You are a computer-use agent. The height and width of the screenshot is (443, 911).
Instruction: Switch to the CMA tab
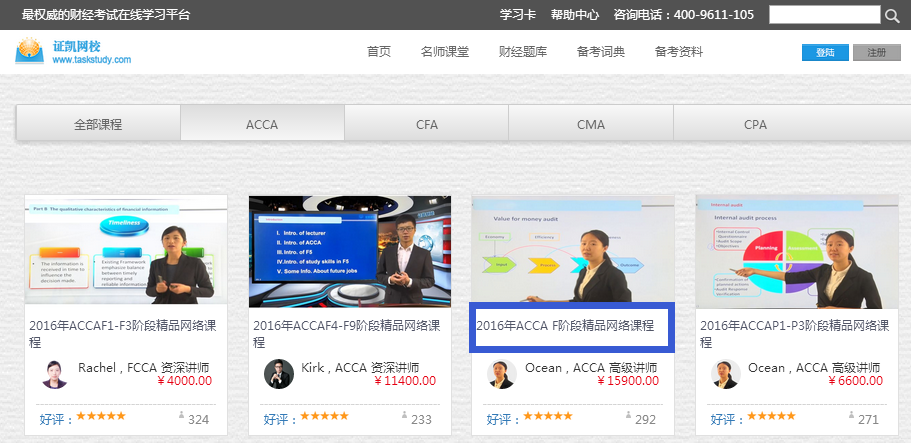click(x=591, y=124)
